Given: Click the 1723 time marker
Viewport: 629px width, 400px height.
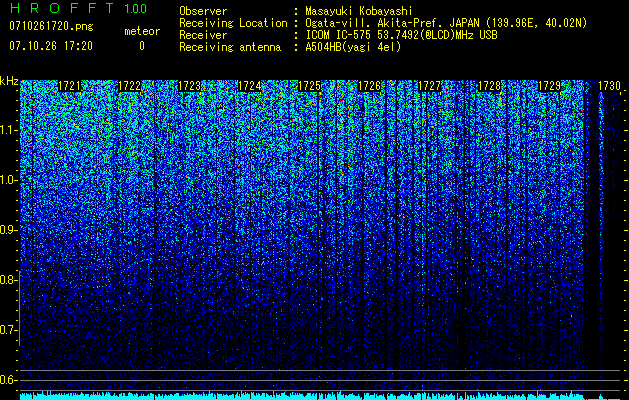Looking at the screenshot, I should pyautogui.click(x=189, y=86).
